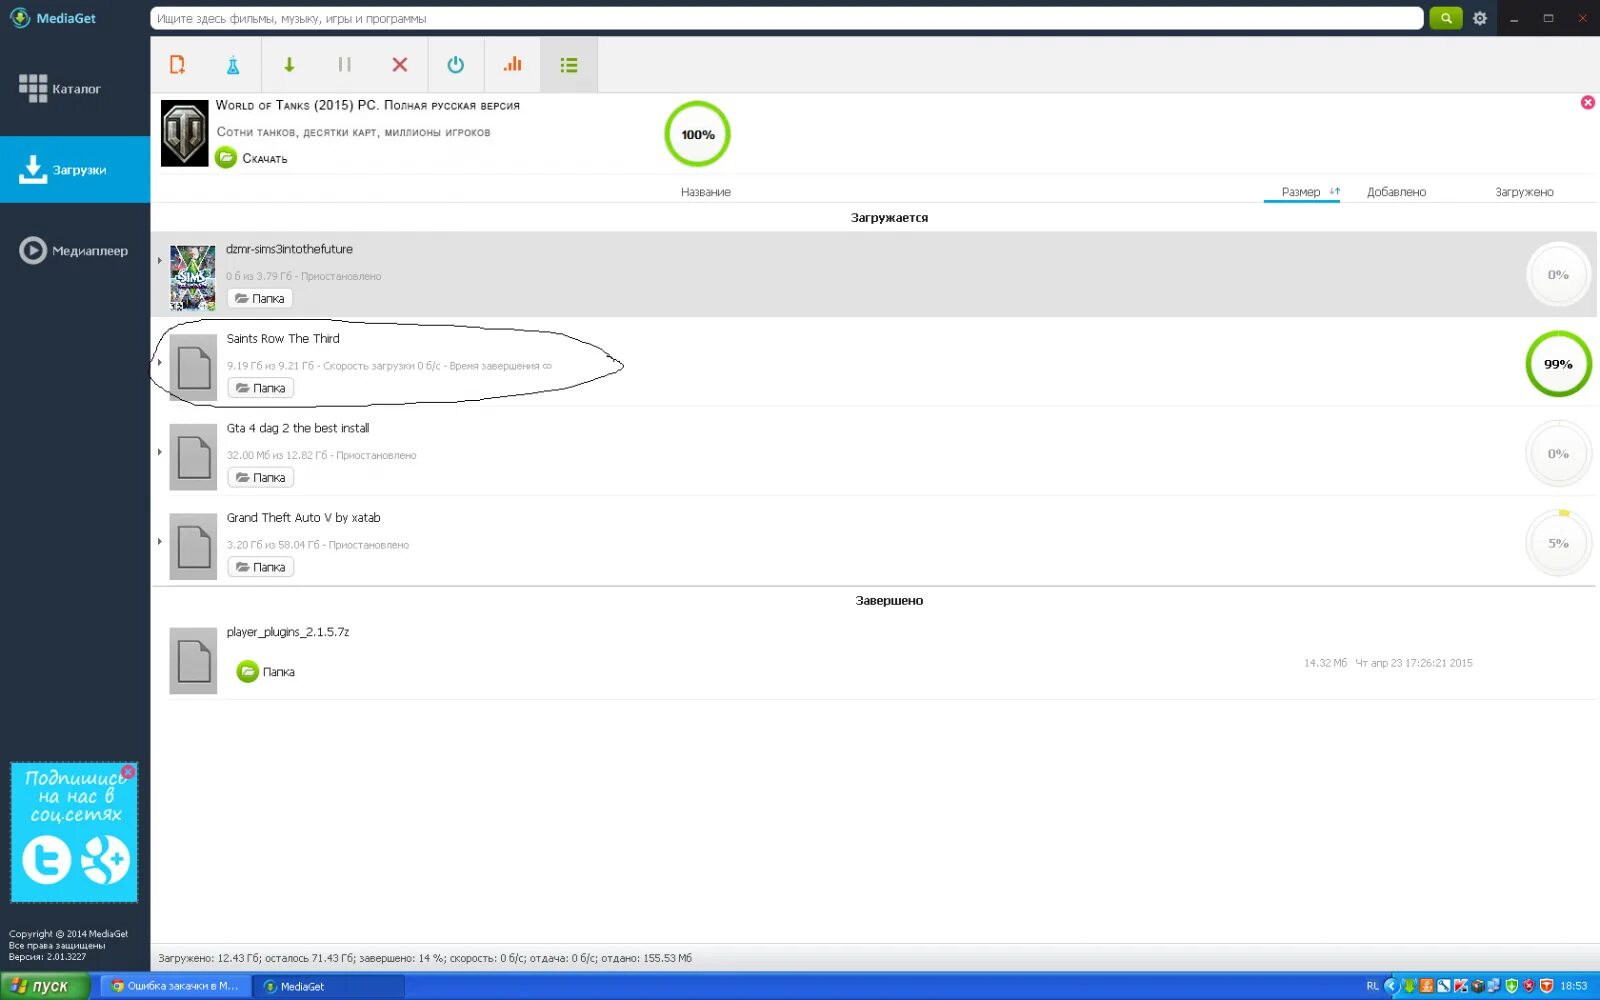
Task: Click the World of Tanks thumbnail
Action: (x=185, y=134)
